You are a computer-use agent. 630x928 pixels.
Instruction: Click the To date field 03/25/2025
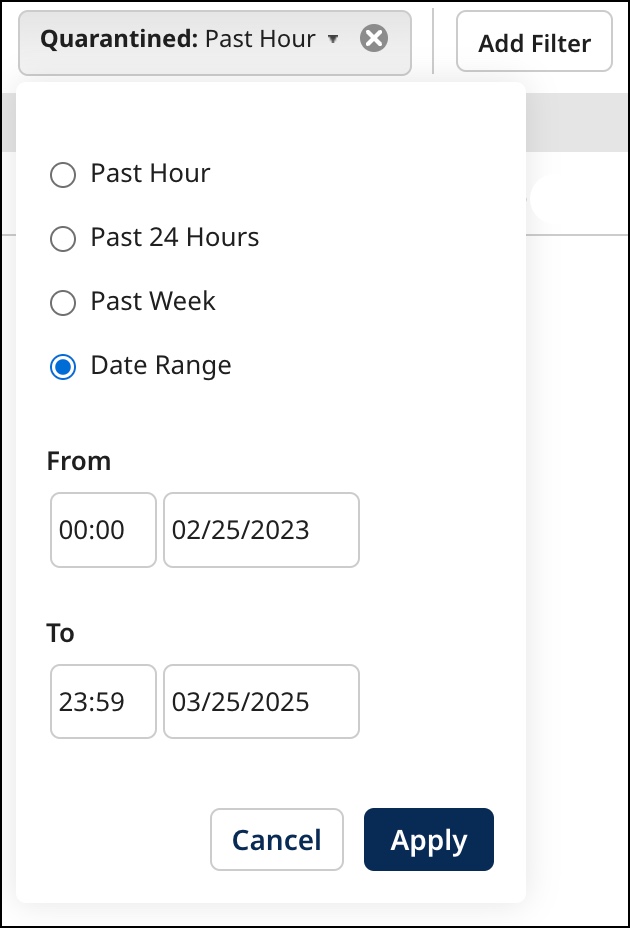(x=261, y=701)
